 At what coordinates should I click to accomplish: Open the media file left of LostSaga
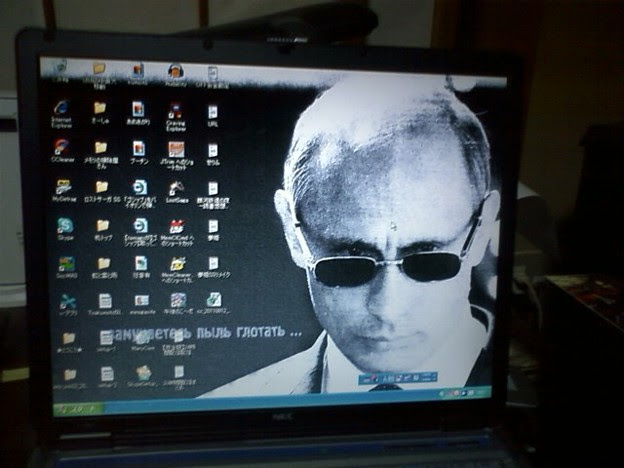[x=140, y=193]
